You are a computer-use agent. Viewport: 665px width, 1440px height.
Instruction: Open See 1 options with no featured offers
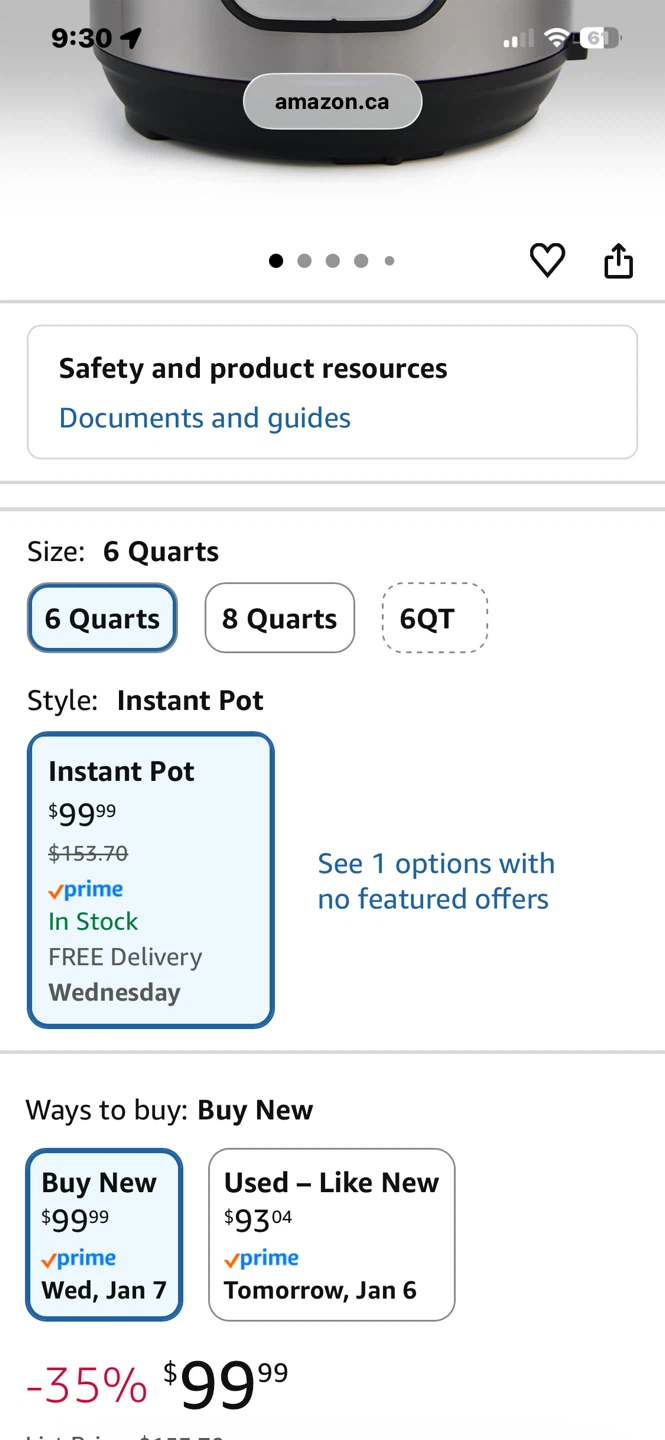pyautogui.click(x=435, y=881)
